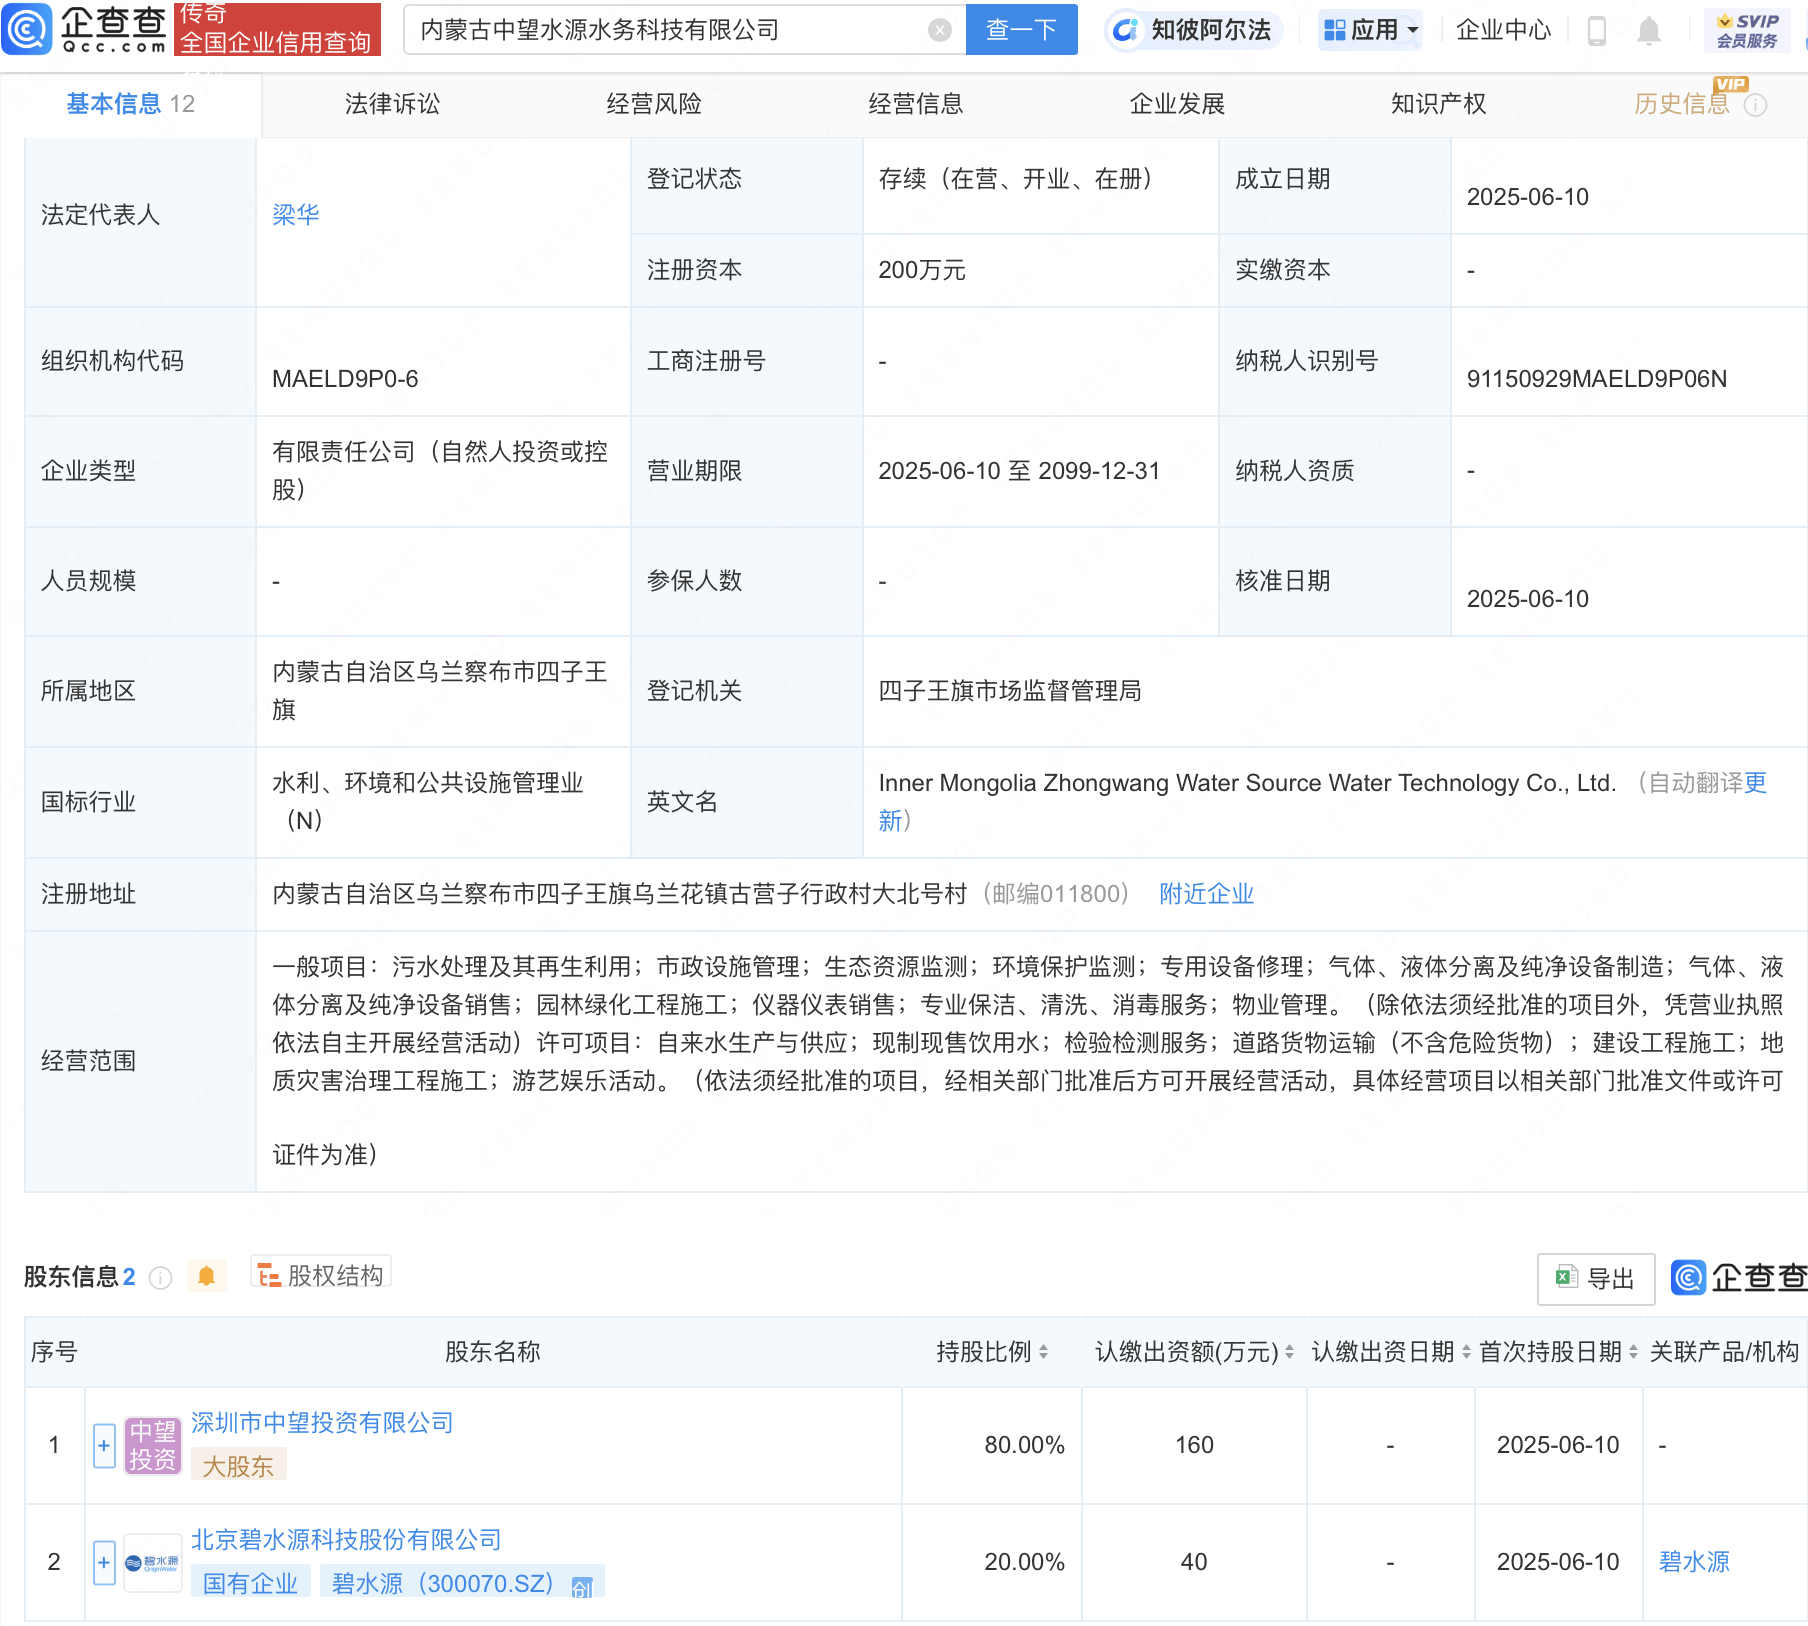Click the Qcc logo icon in the header
This screenshot has width=1808, height=1626.
click(27, 29)
